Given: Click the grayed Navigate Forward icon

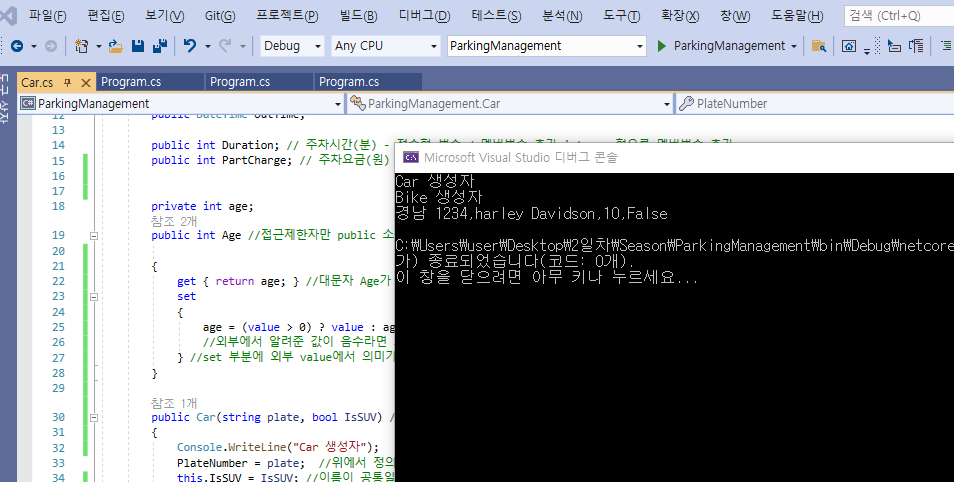Looking at the screenshot, I should [51, 46].
